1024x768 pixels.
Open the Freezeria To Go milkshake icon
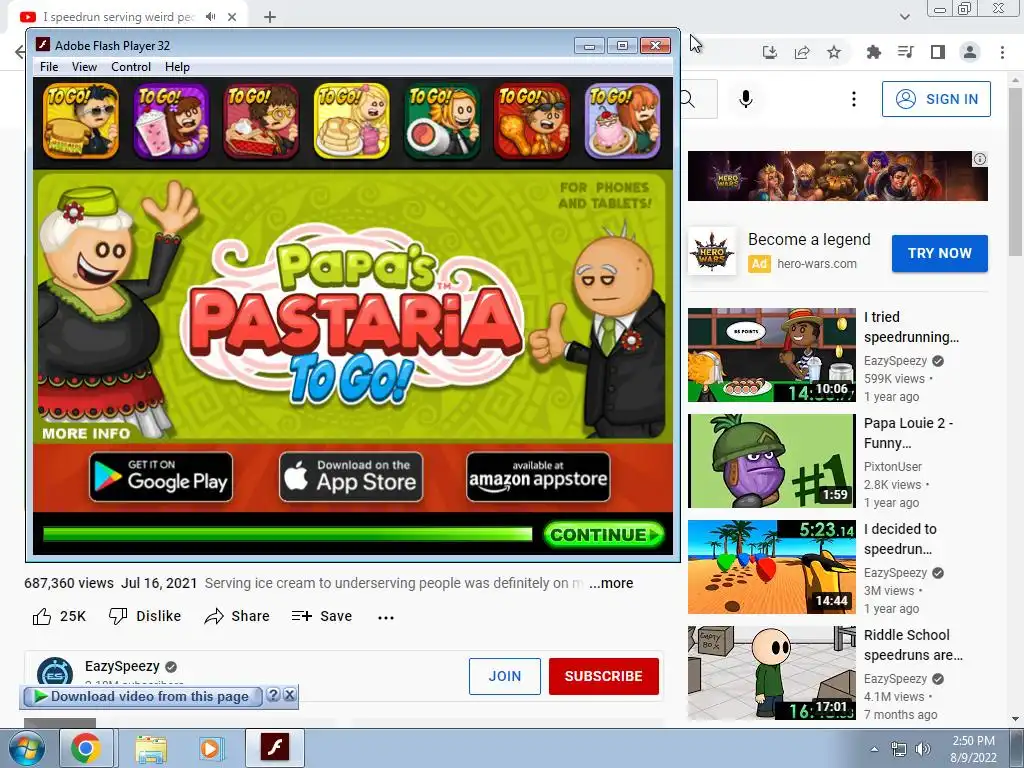pos(171,121)
